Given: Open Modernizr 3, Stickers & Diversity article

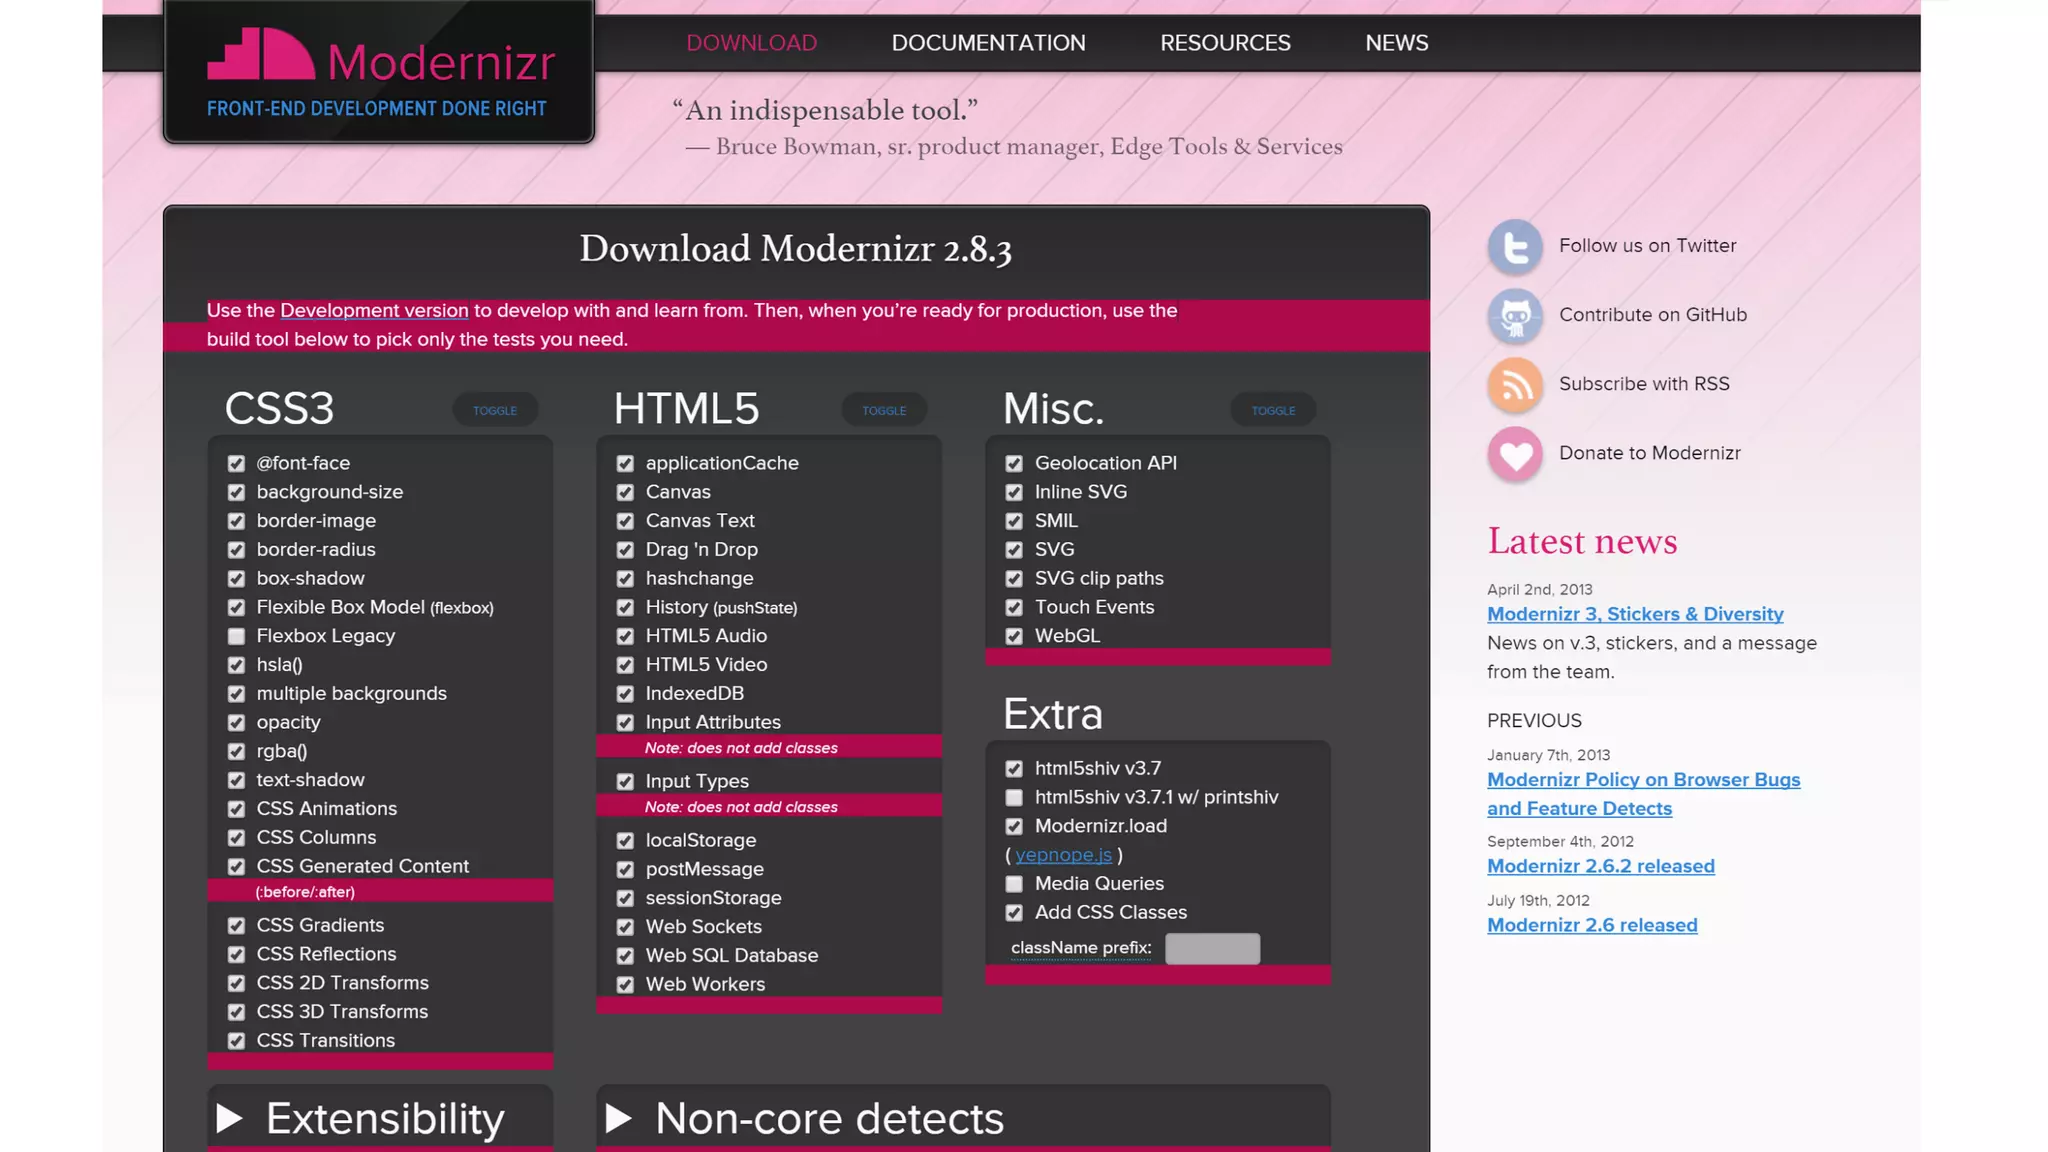Looking at the screenshot, I should point(1635,614).
